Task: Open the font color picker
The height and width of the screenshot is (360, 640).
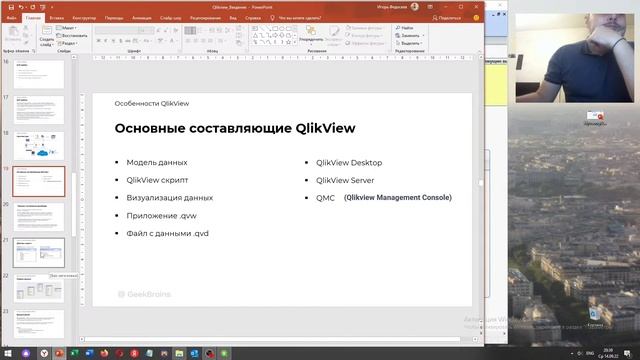Action: (173, 41)
